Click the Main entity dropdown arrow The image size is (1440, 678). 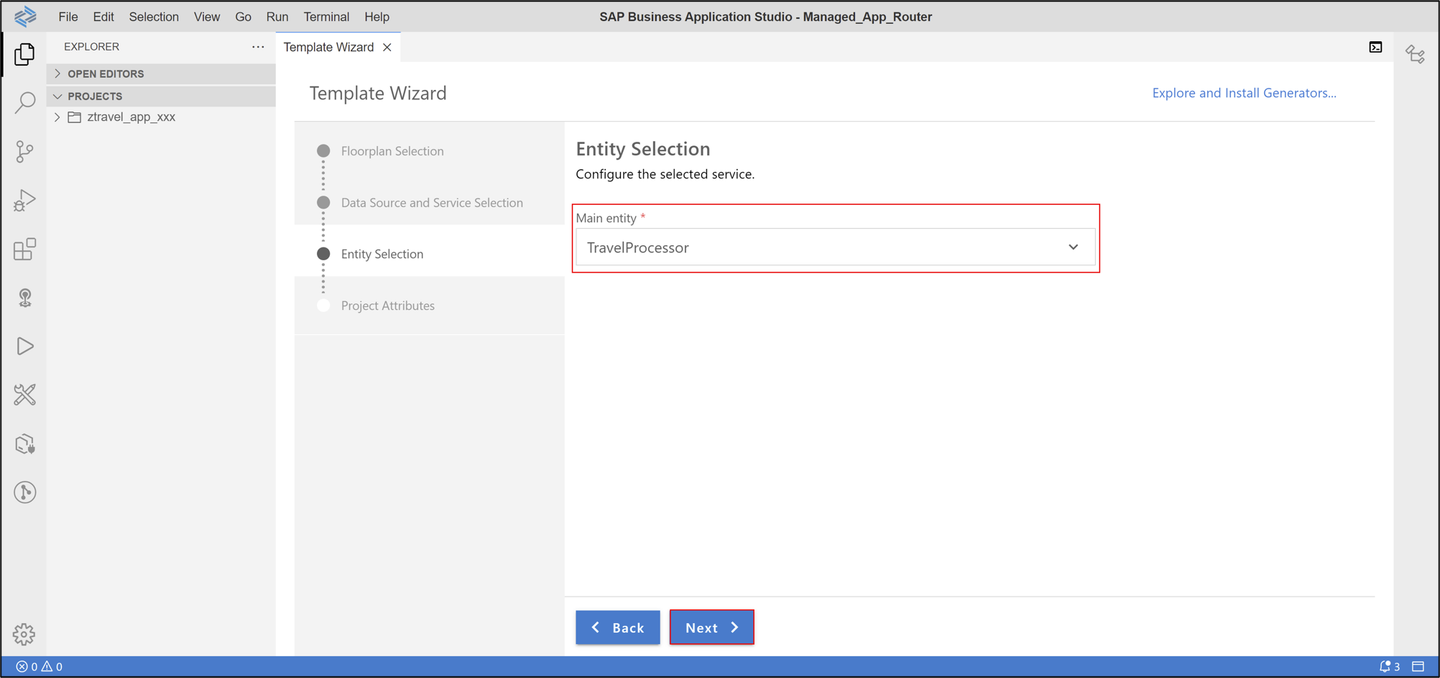pyautogui.click(x=1073, y=247)
